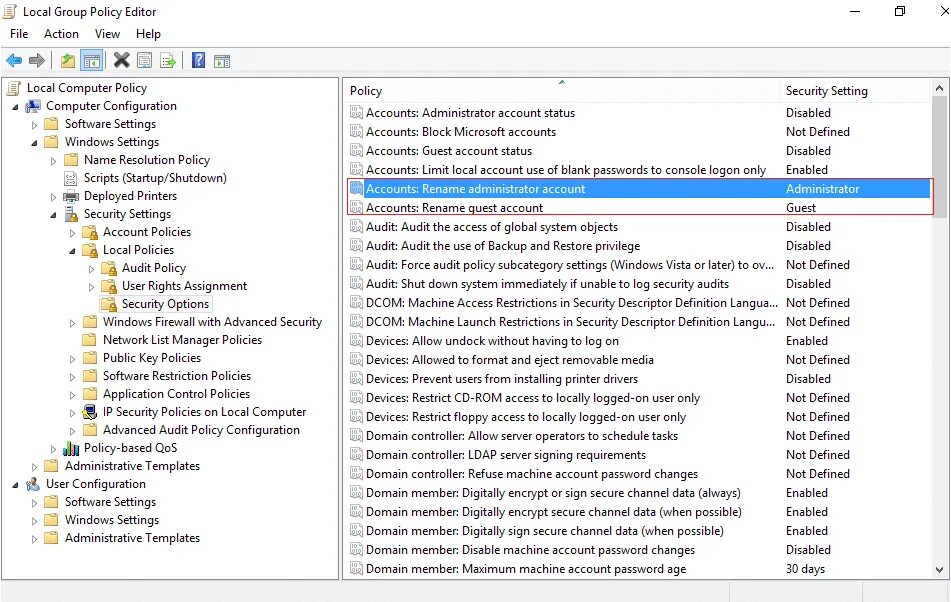Click the Deployed Printers printer icon
This screenshot has height=602, width=951.
(x=71, y=196)
